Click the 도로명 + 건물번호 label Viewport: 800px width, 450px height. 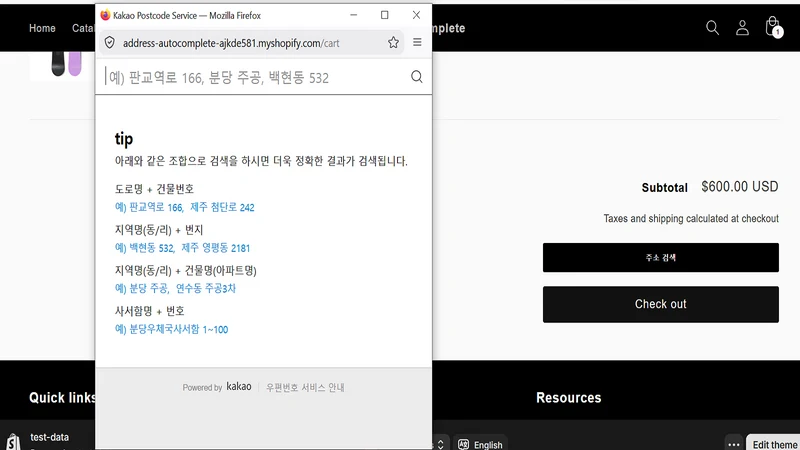[x=154, y=189]
